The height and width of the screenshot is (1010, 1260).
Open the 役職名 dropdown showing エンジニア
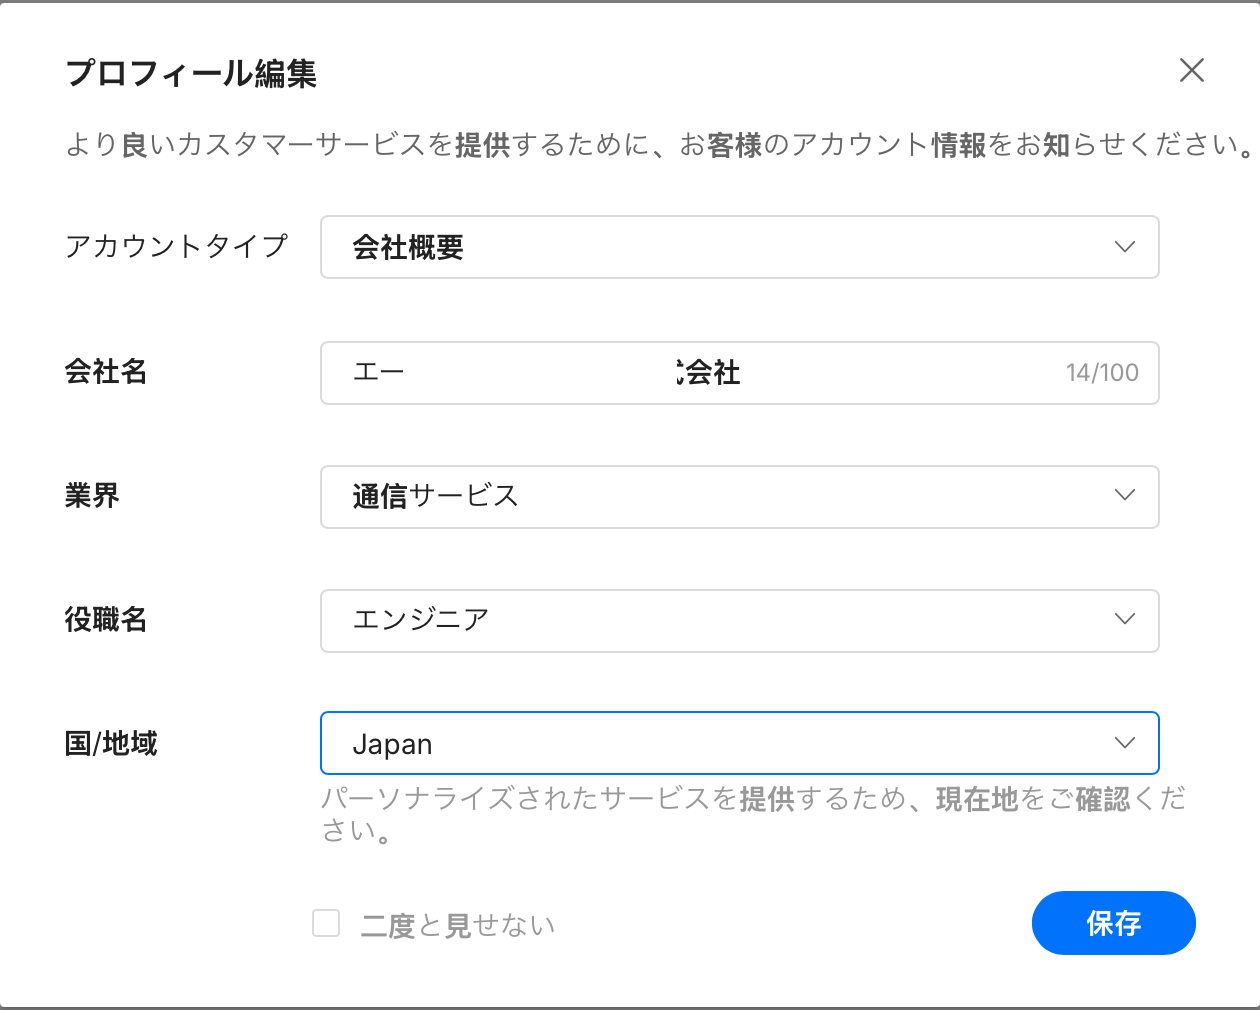739,621
